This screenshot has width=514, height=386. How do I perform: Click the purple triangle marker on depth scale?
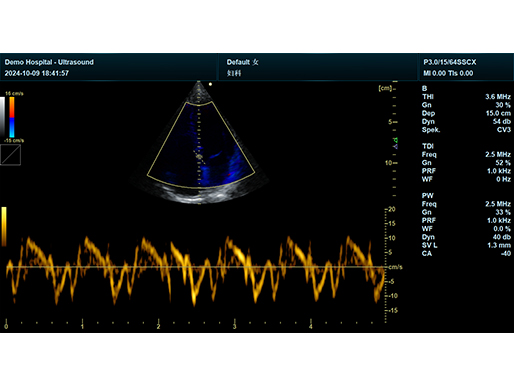coord(396,146)
